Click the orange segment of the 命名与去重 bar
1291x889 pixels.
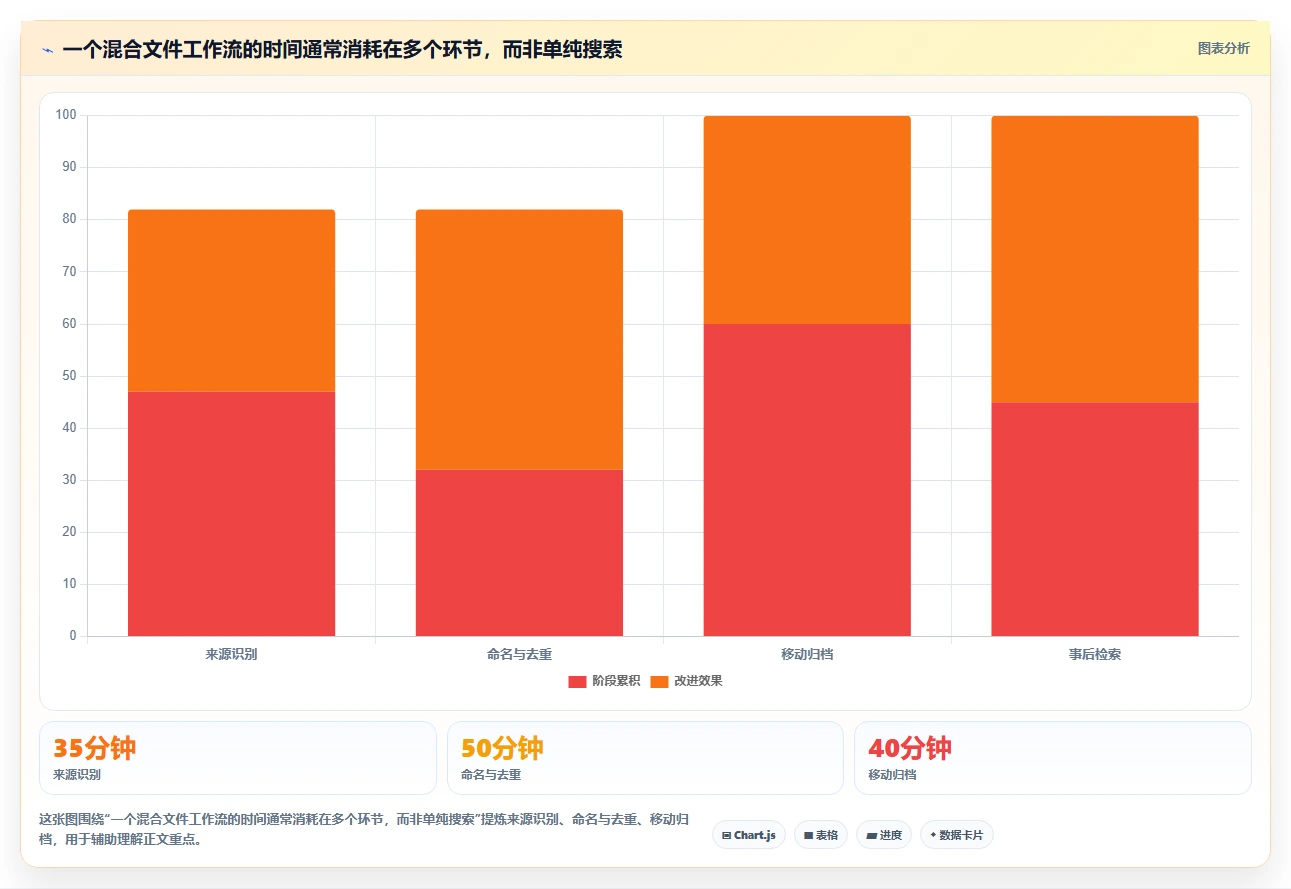pos(519,339)
